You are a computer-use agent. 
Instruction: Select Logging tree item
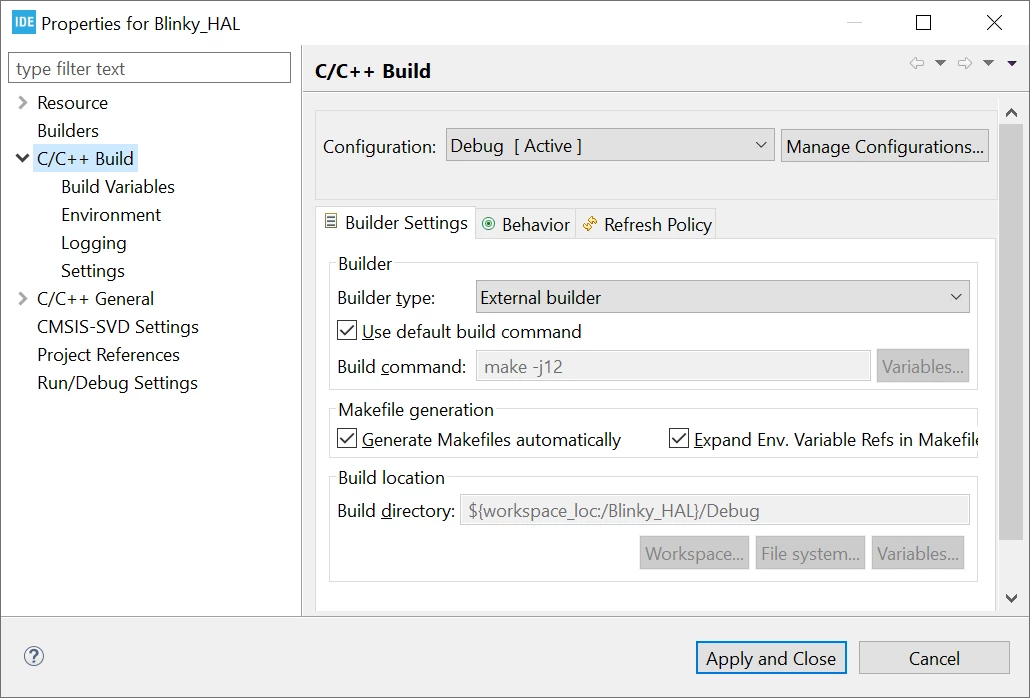click(x=93, y=243)
